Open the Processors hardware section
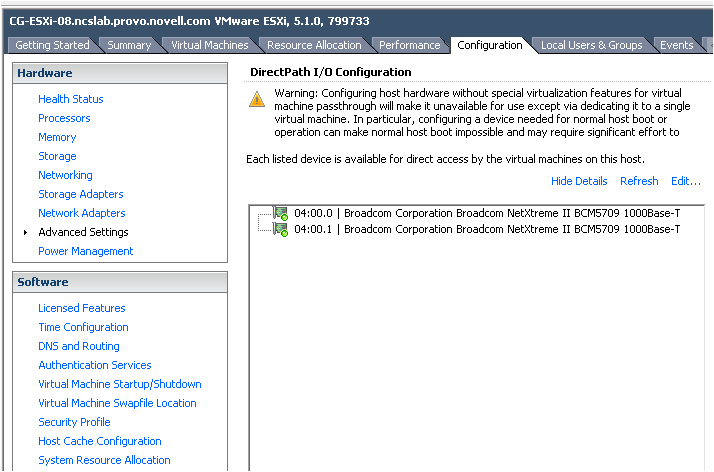Image resolution: width=714 pixels, height=472 pixels. pyautogui.click(x=64, y=118)
